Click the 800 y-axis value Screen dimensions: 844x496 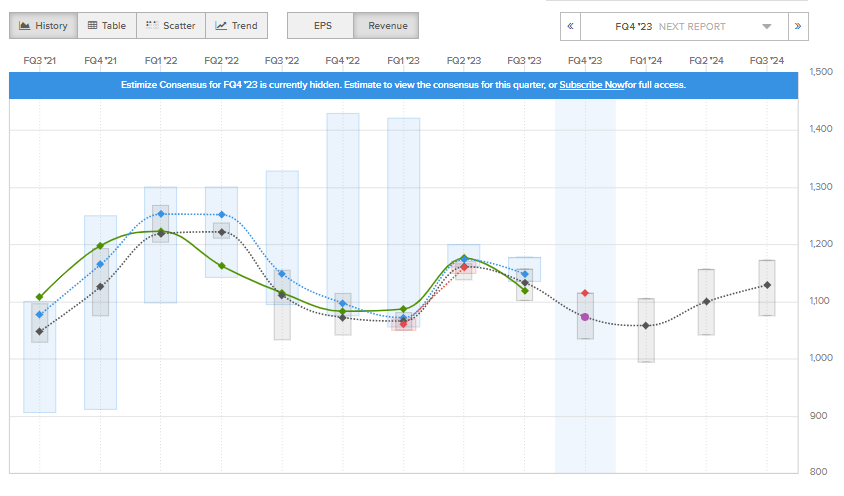[x=819, y=472]
